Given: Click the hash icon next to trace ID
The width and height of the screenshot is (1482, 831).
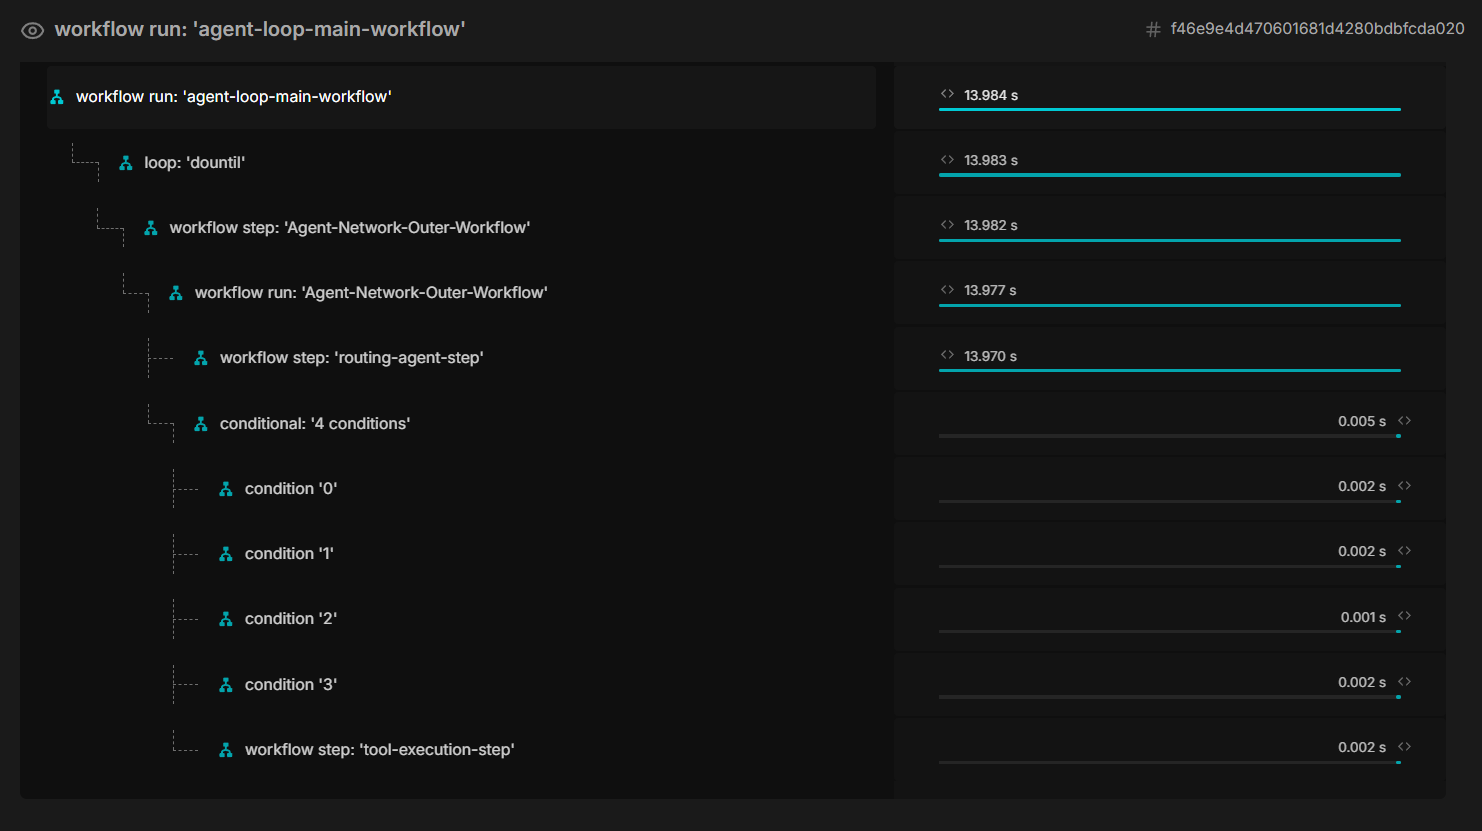Looking at the screenshot, I should point(1153,30).
